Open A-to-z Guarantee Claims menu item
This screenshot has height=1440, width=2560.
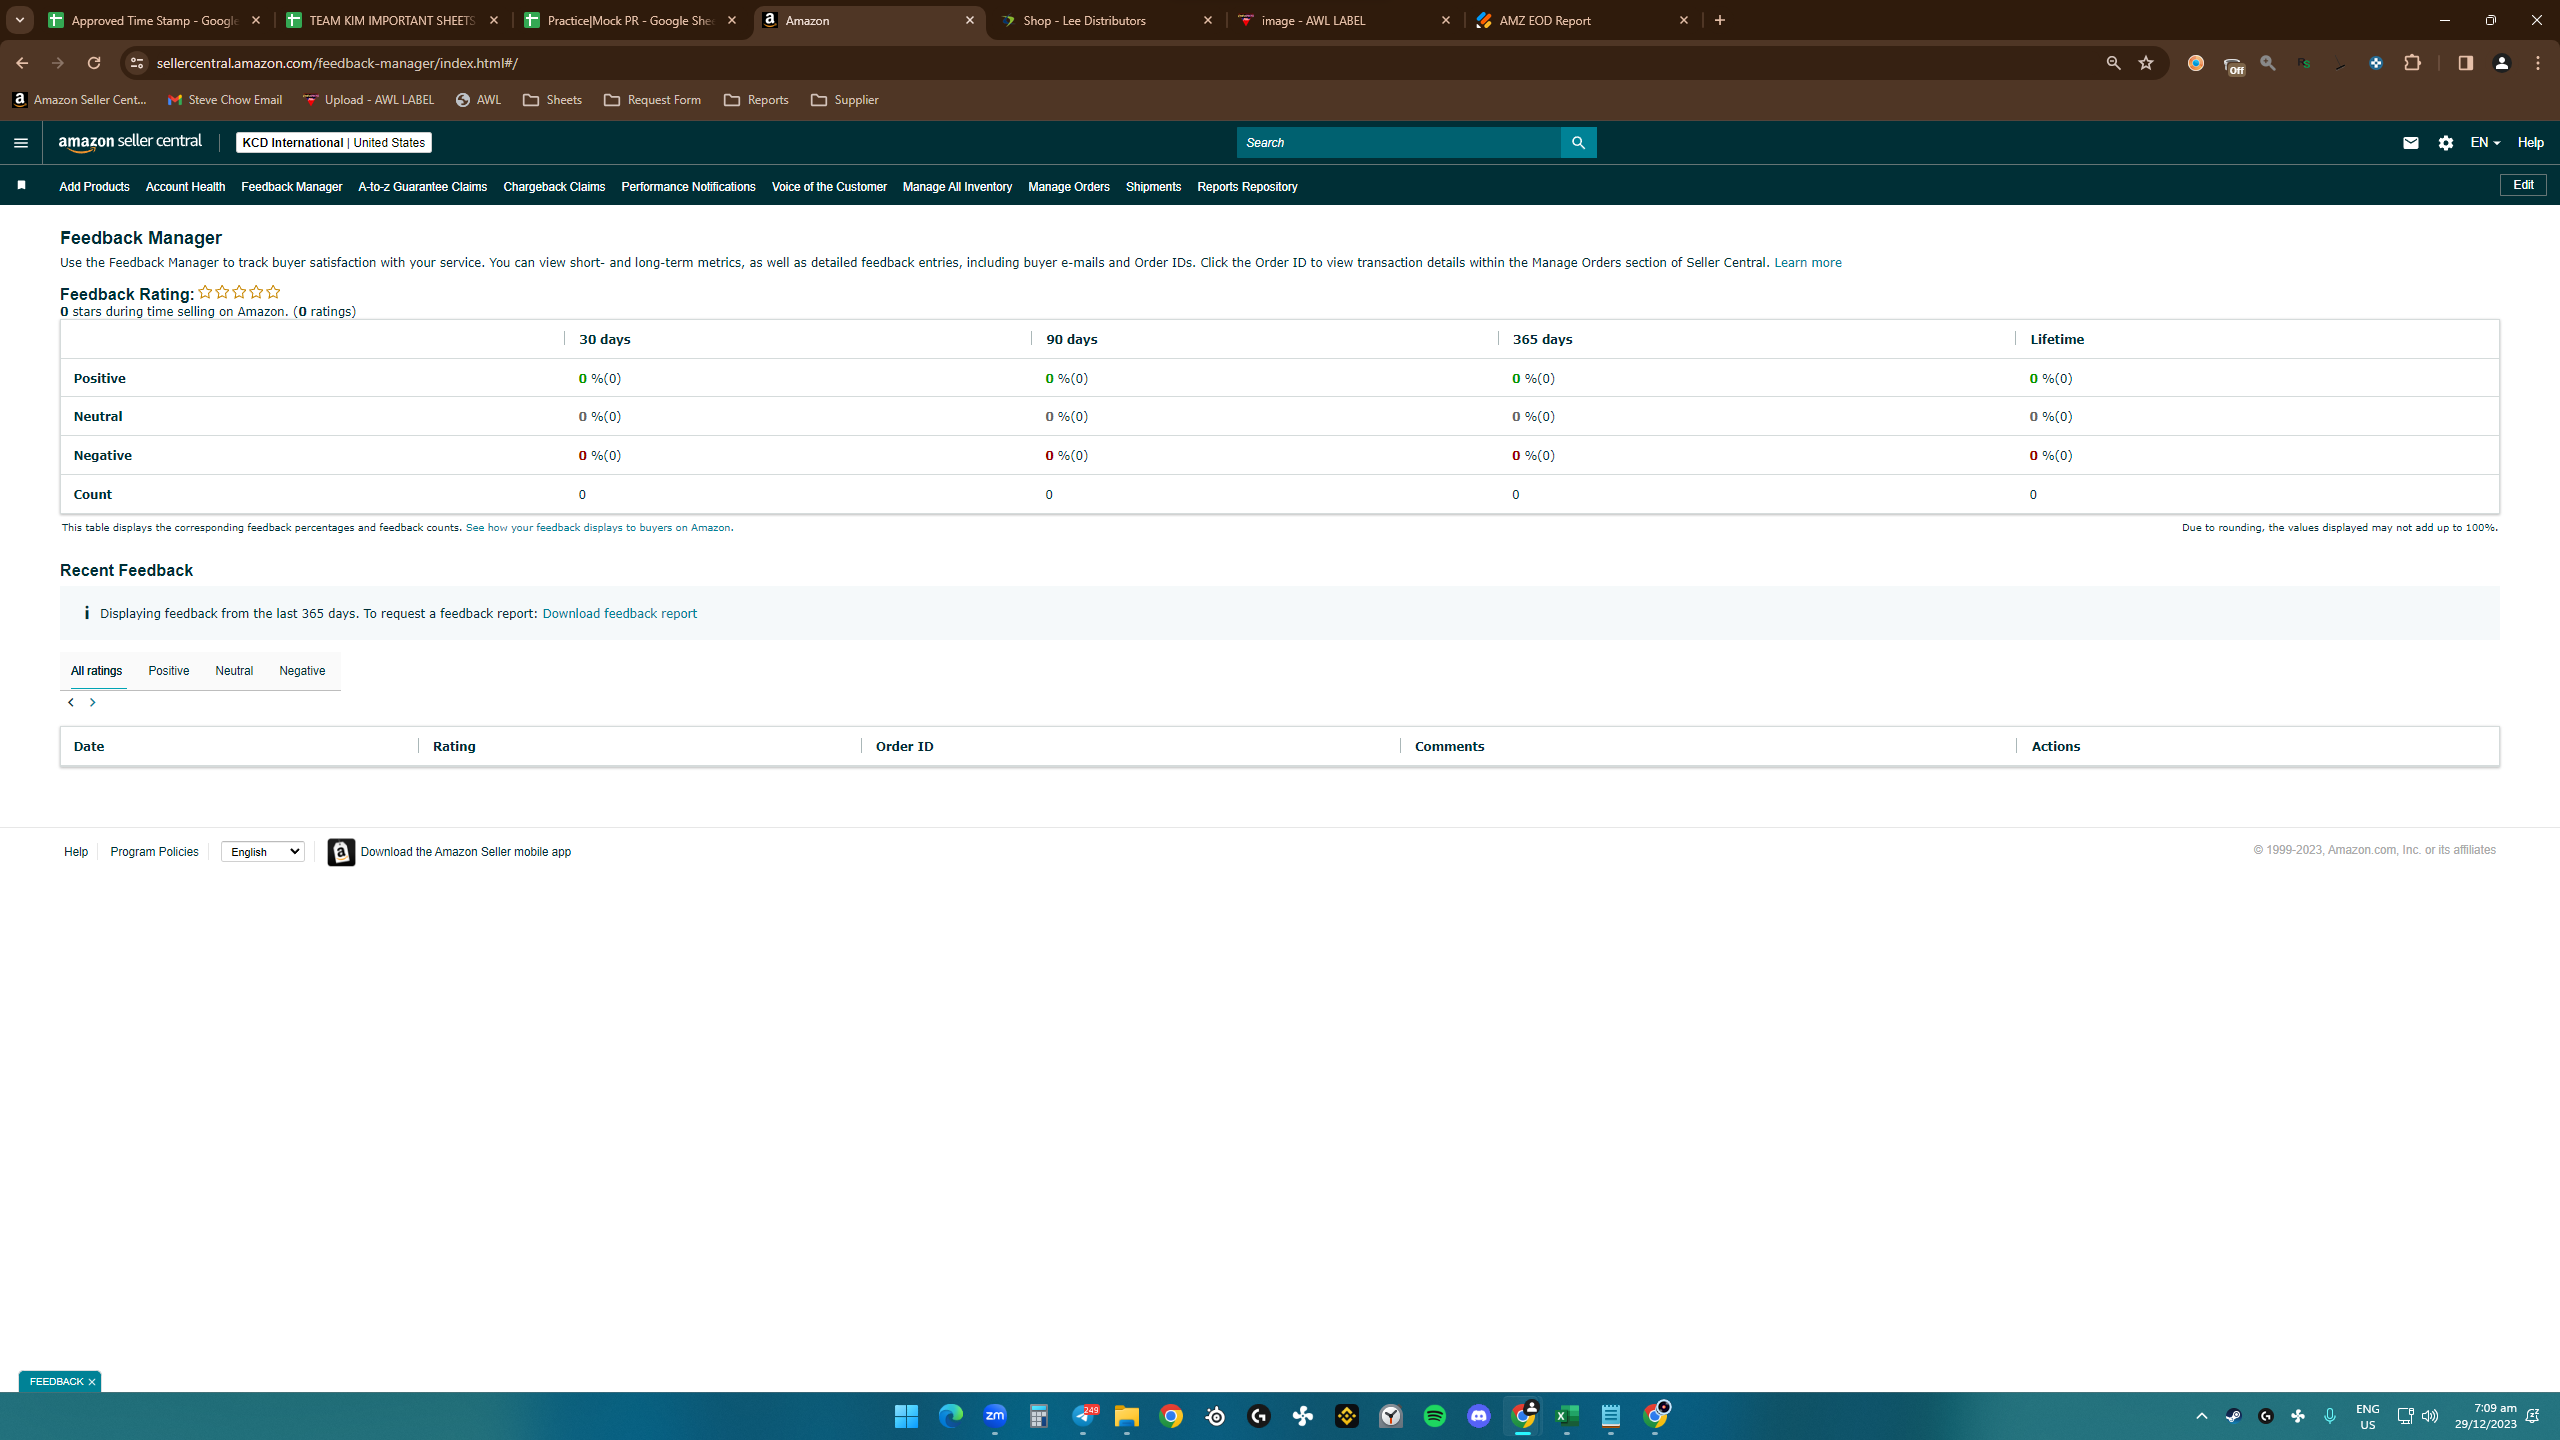422,187
